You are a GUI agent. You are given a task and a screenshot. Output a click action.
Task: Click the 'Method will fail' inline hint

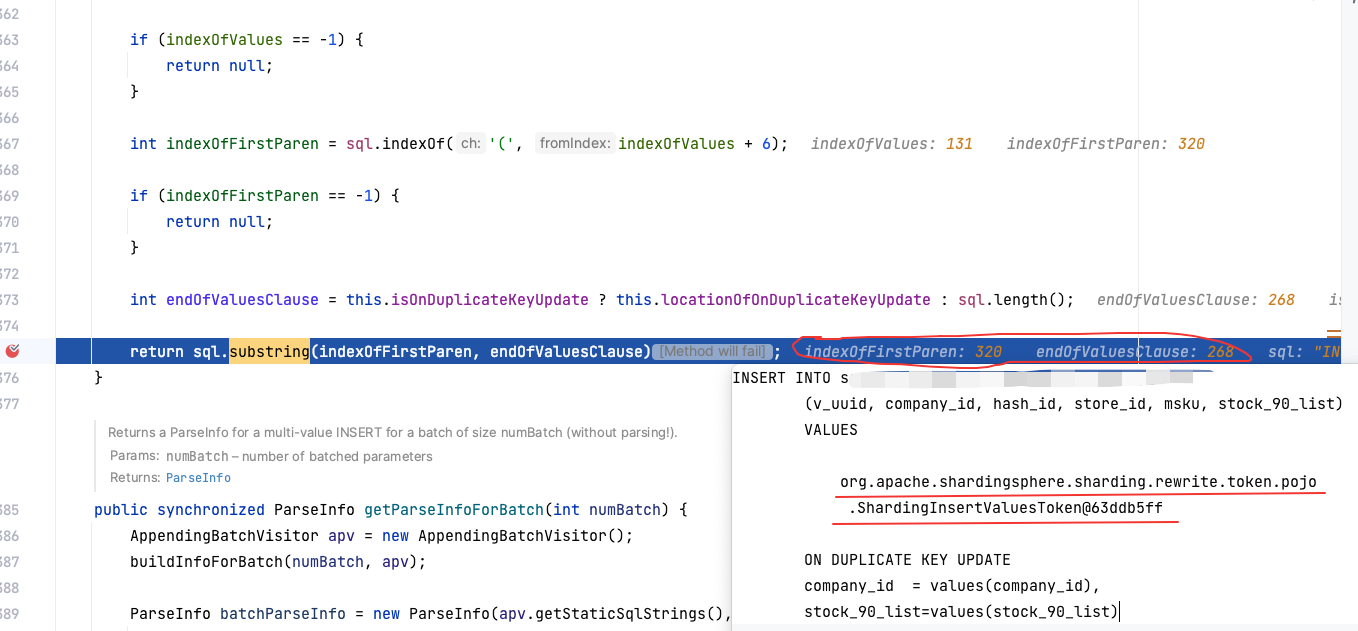(713, 352)
